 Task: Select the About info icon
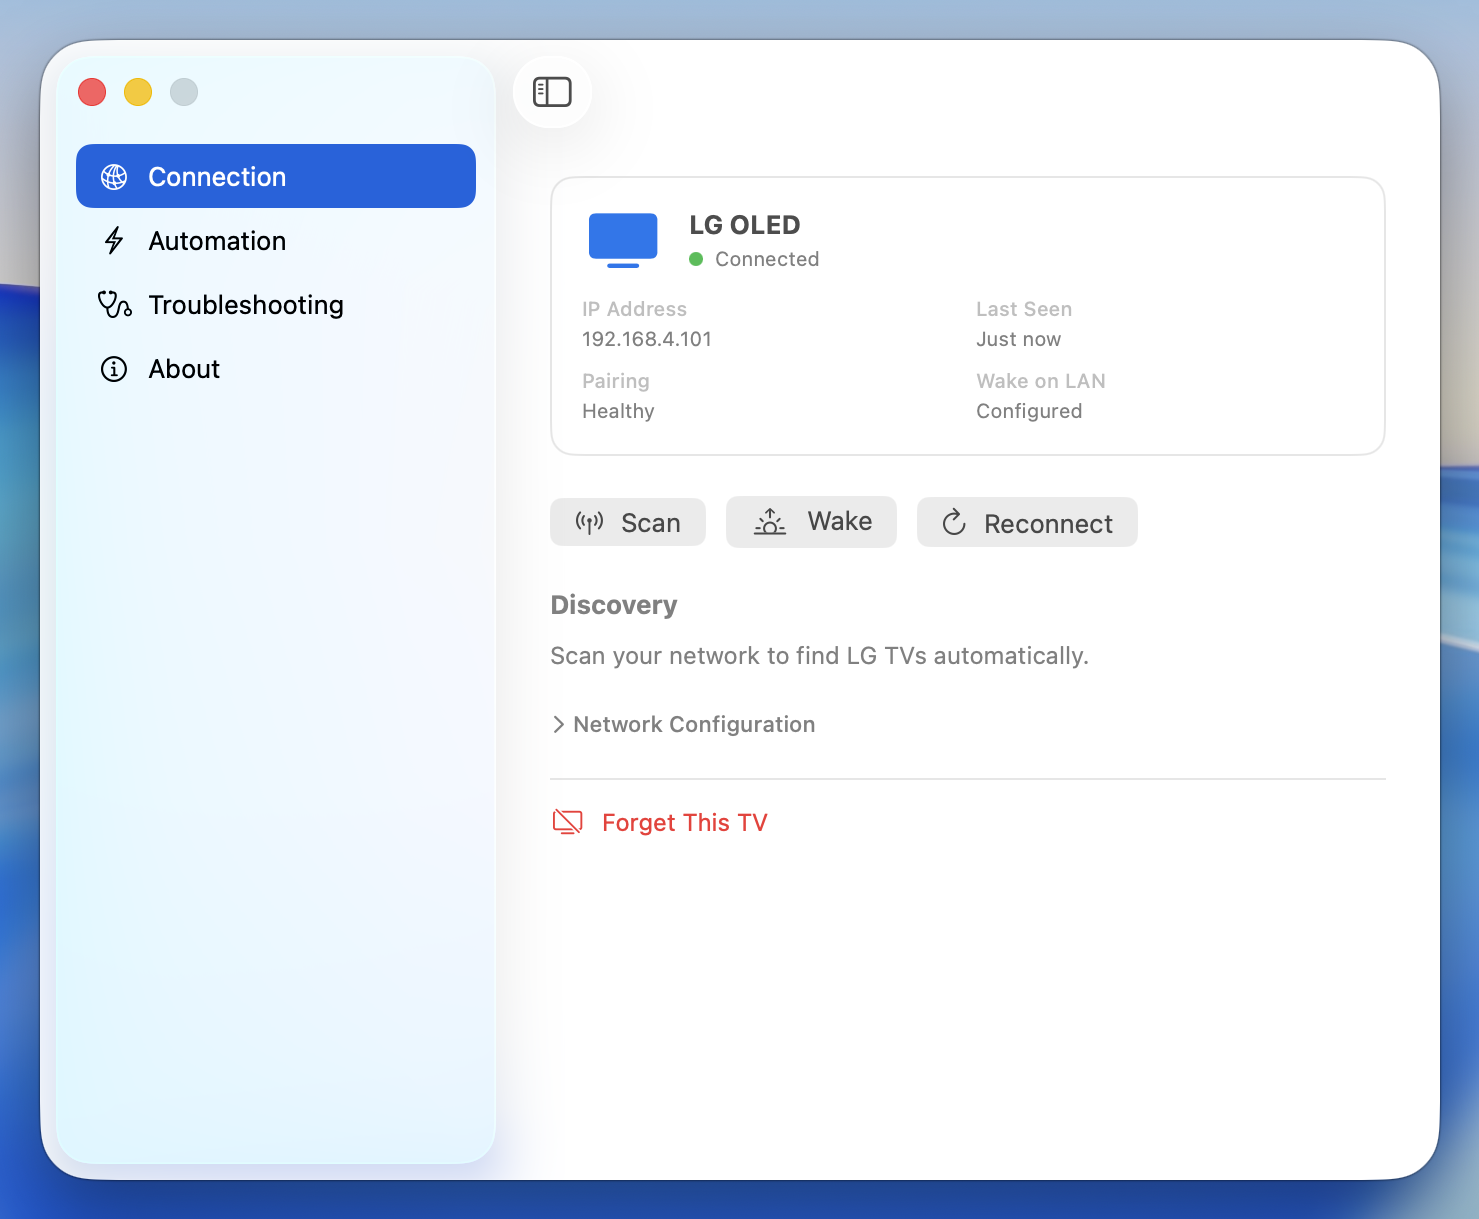(x=114, y=369)
